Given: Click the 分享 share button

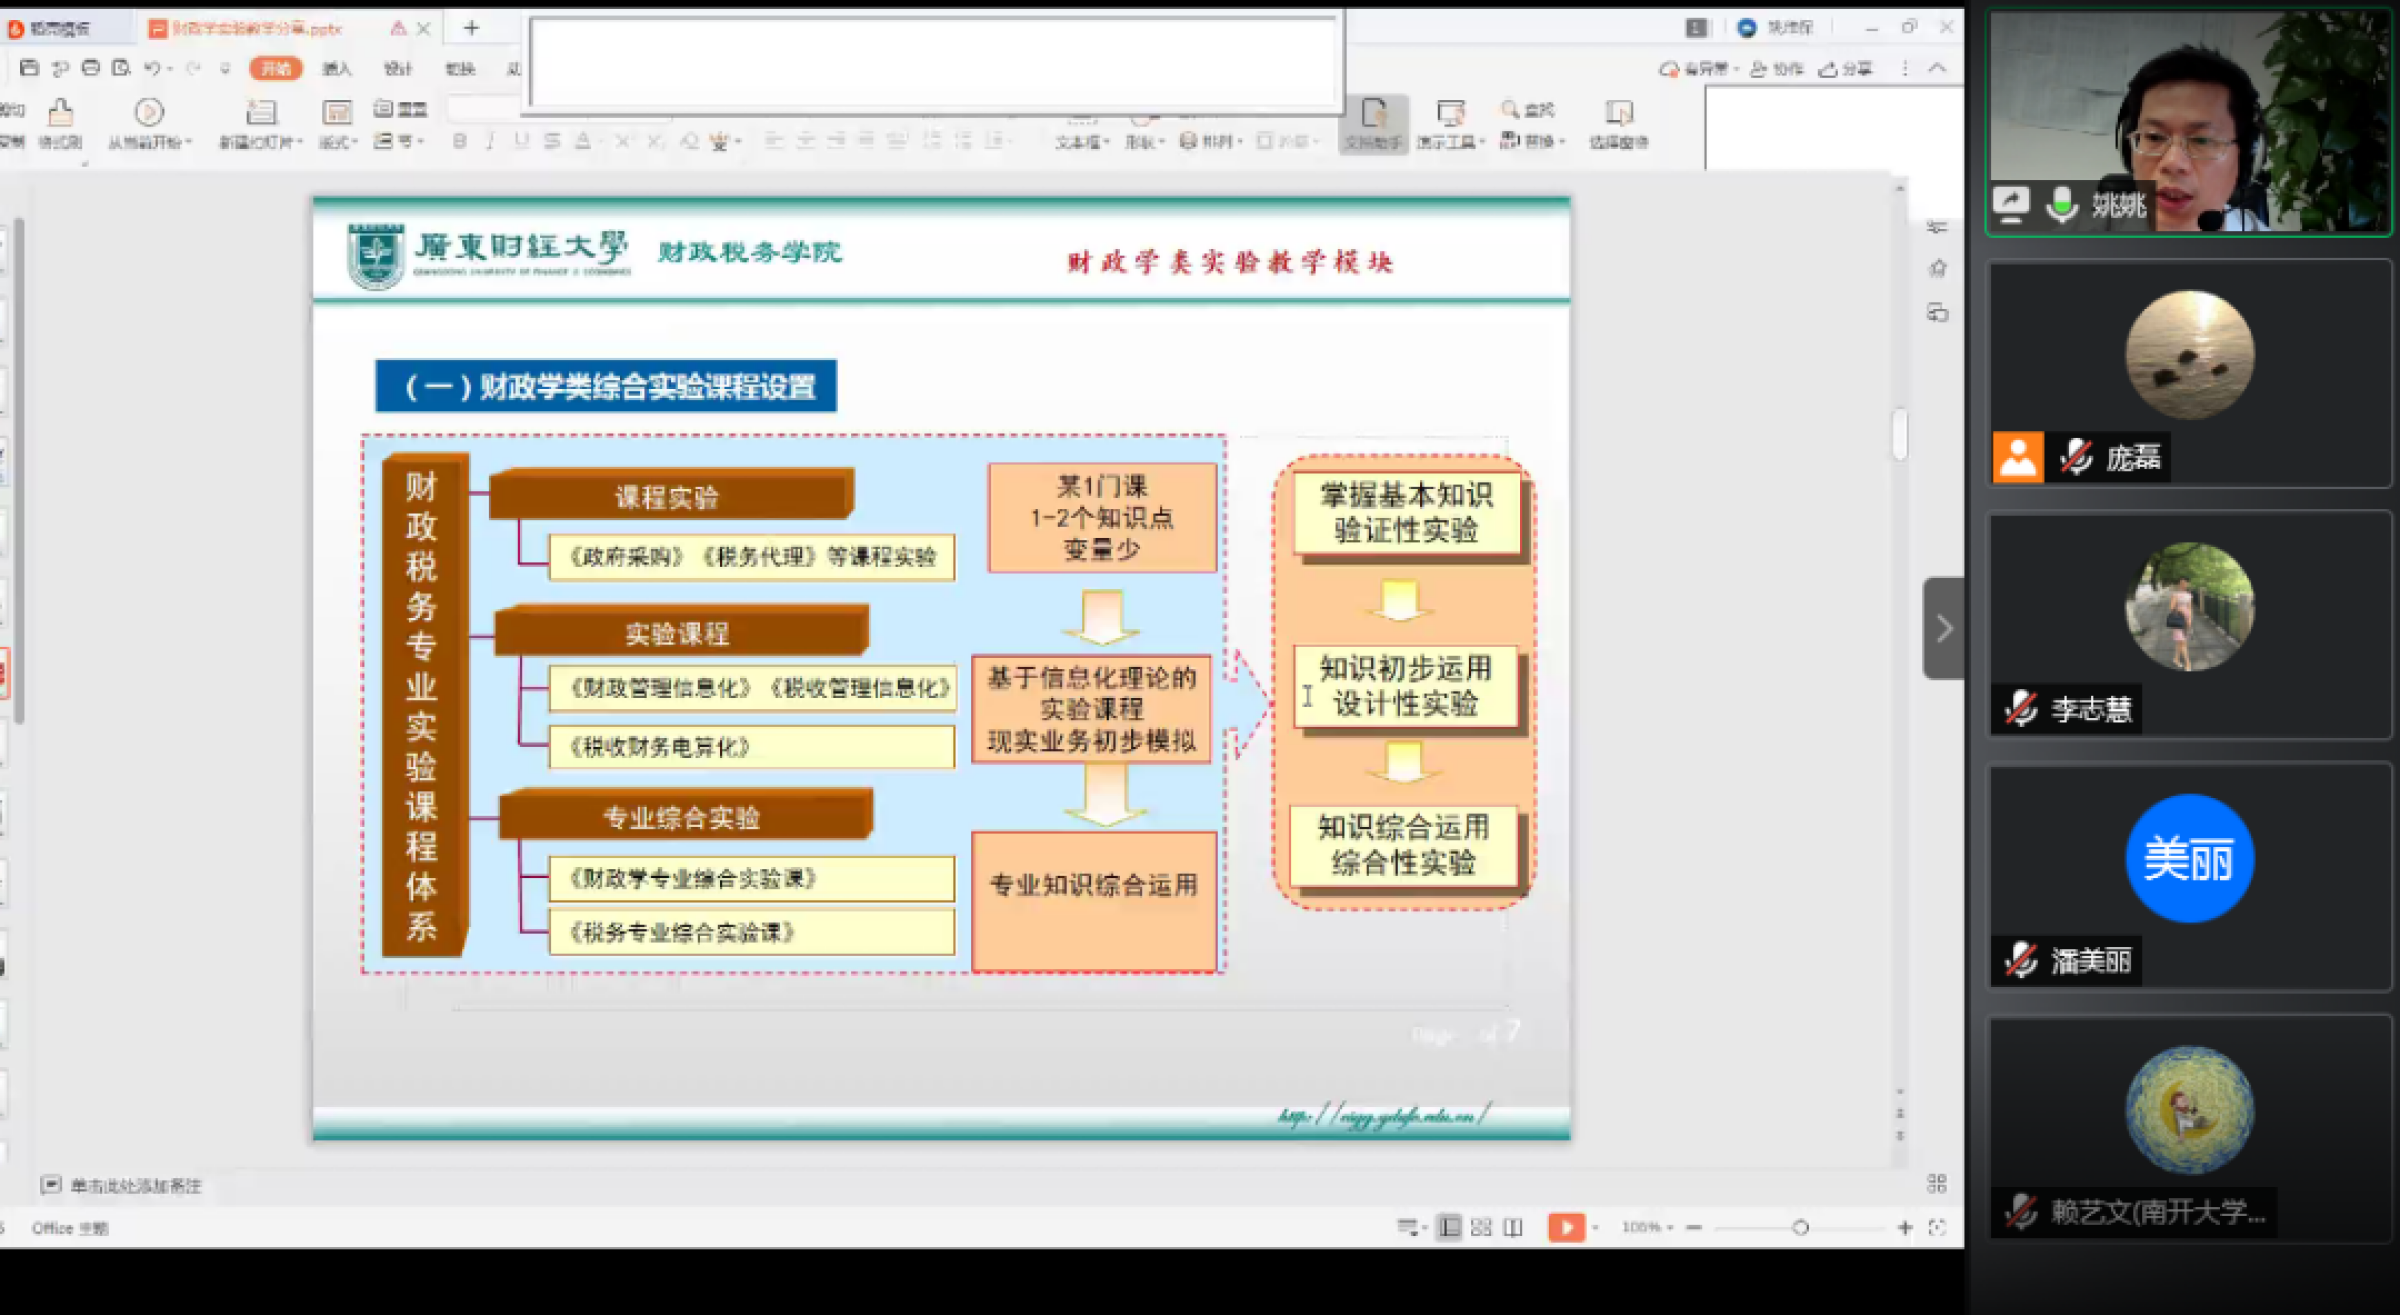Looking at the screenshot, I should coord(1846,68).
